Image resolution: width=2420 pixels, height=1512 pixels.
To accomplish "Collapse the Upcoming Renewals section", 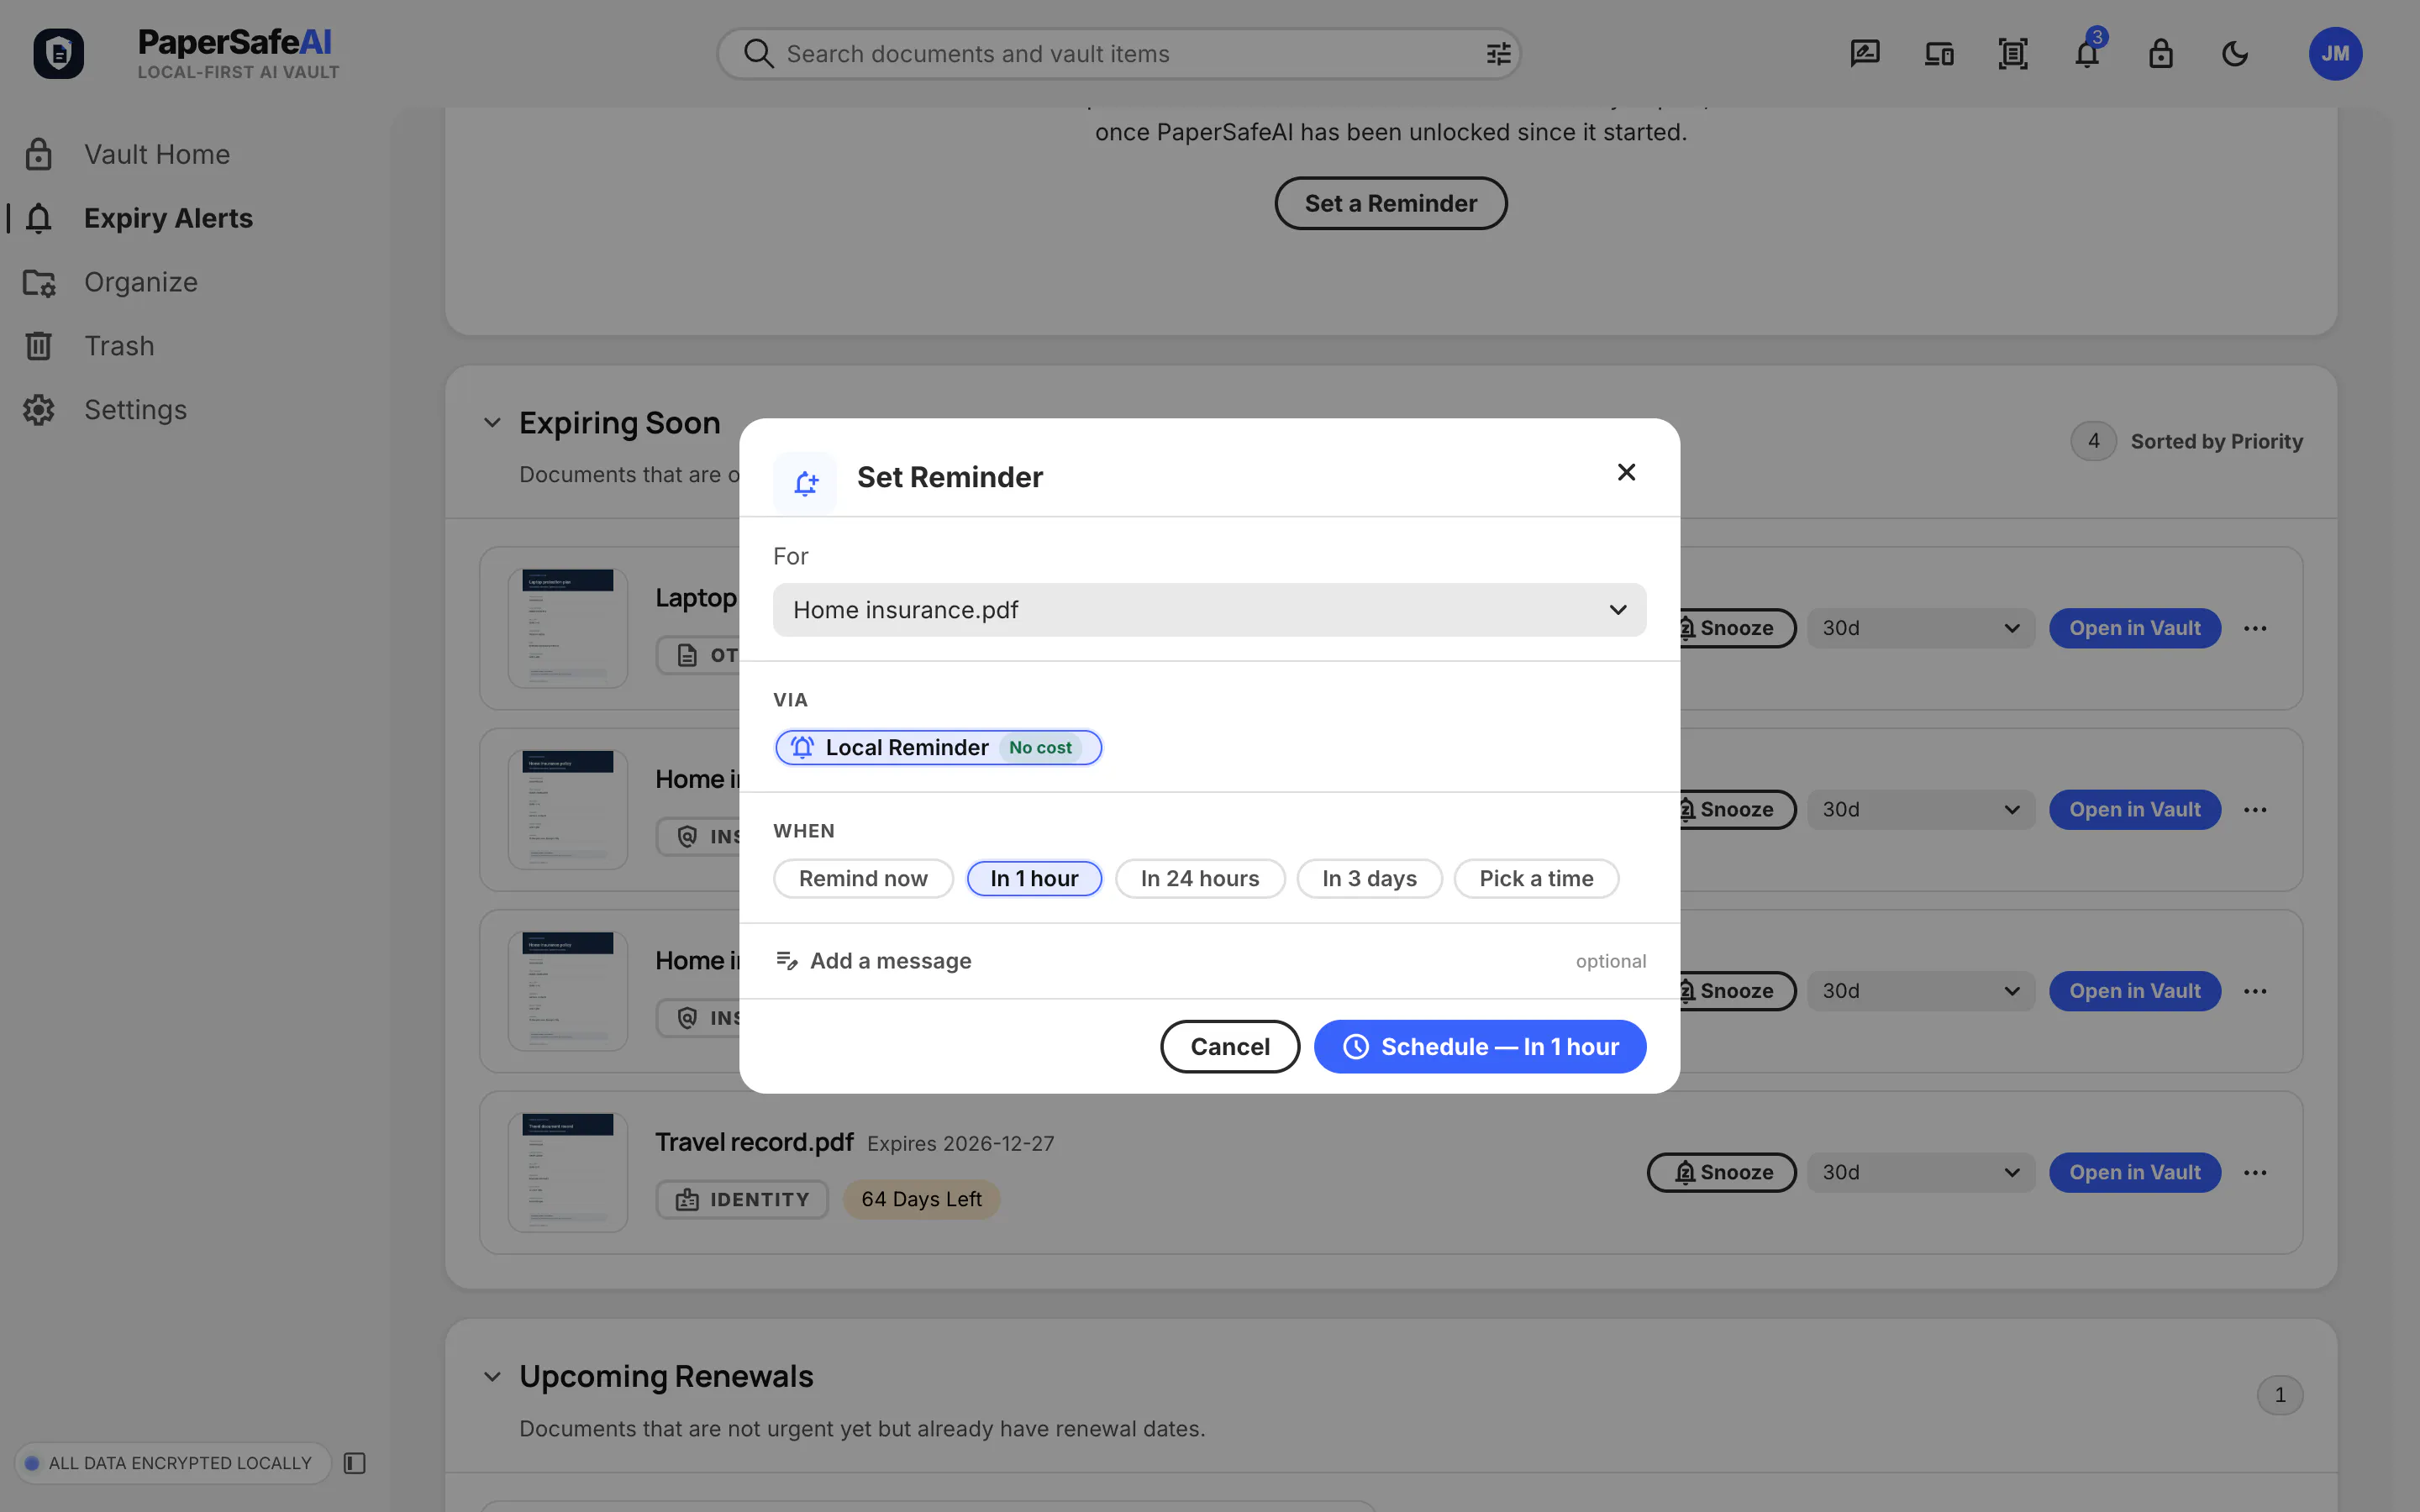I will 492,1376.
